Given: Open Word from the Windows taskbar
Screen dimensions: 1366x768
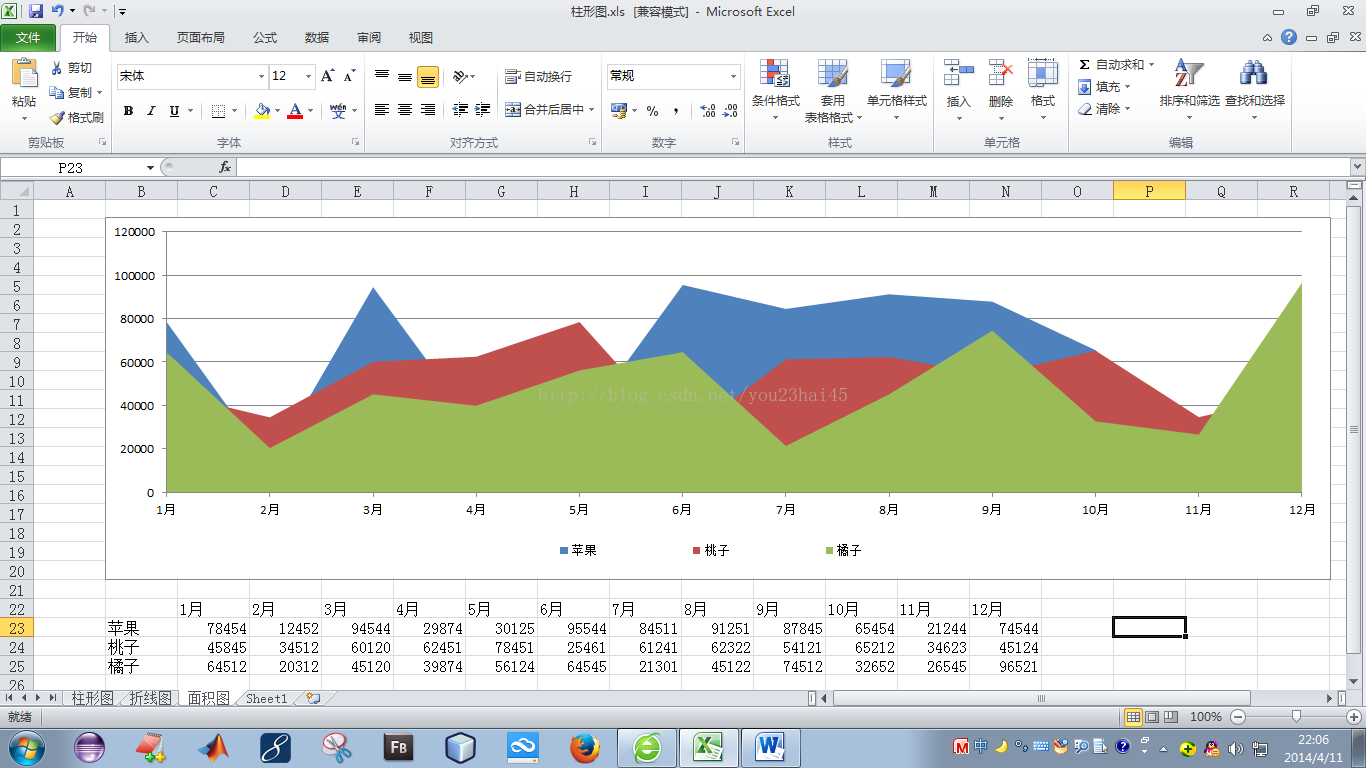Looking at the screenshot, I should pos(770,747).
